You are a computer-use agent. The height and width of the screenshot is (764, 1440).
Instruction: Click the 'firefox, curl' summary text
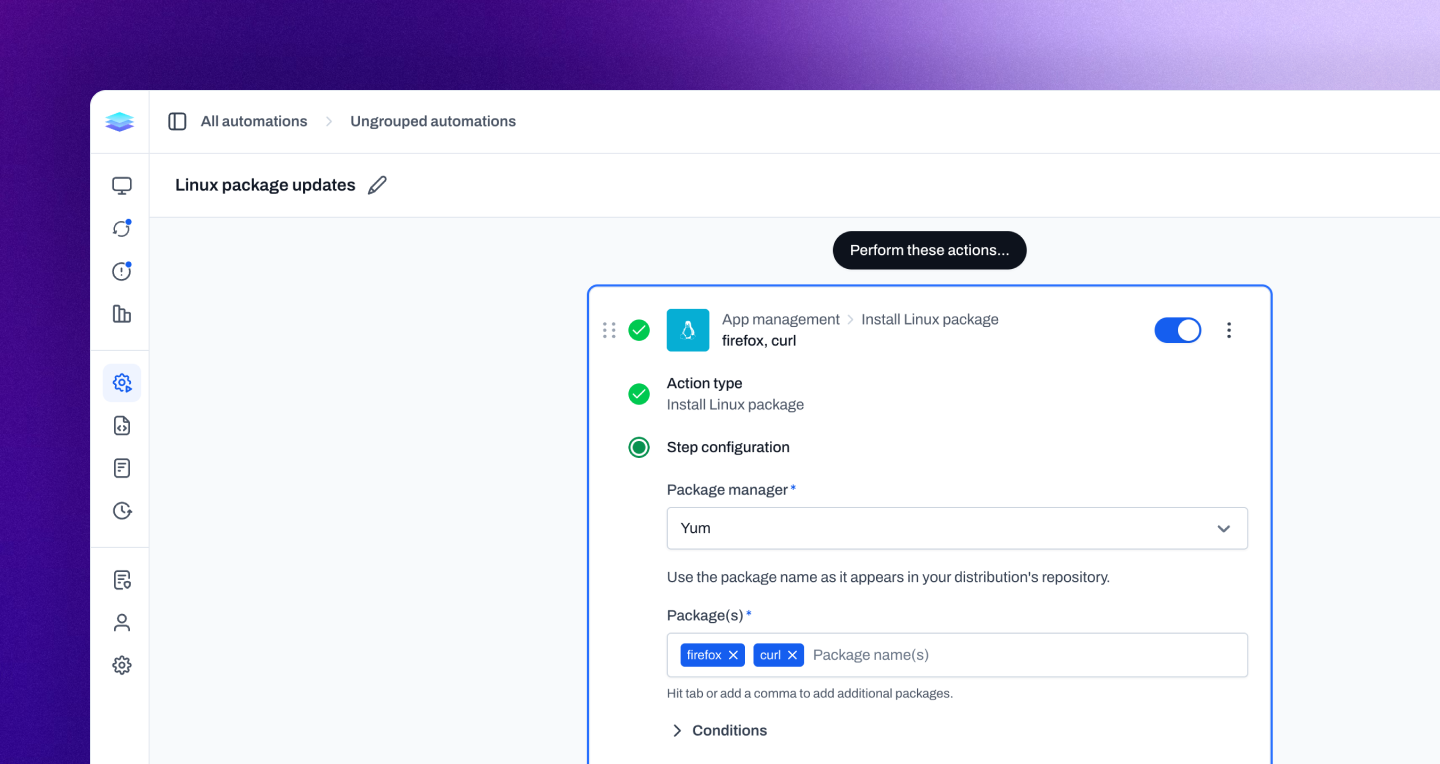click(x=759, y=341)
